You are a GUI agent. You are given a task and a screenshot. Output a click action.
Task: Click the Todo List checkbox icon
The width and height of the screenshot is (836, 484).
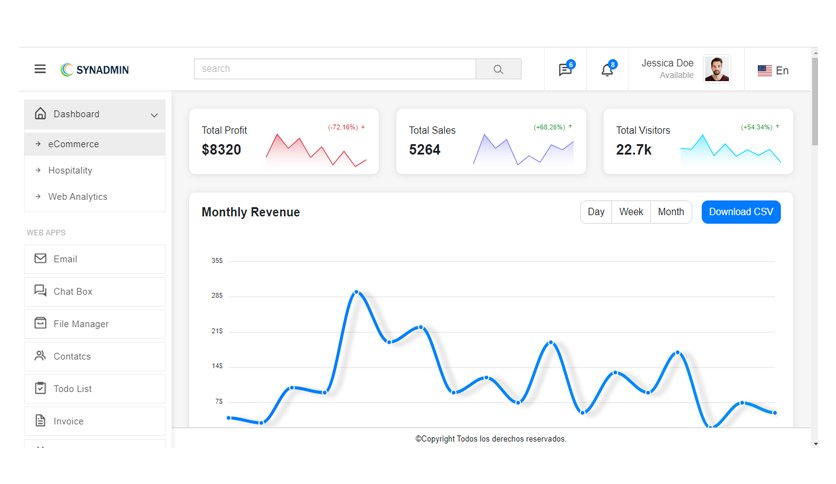41,388
